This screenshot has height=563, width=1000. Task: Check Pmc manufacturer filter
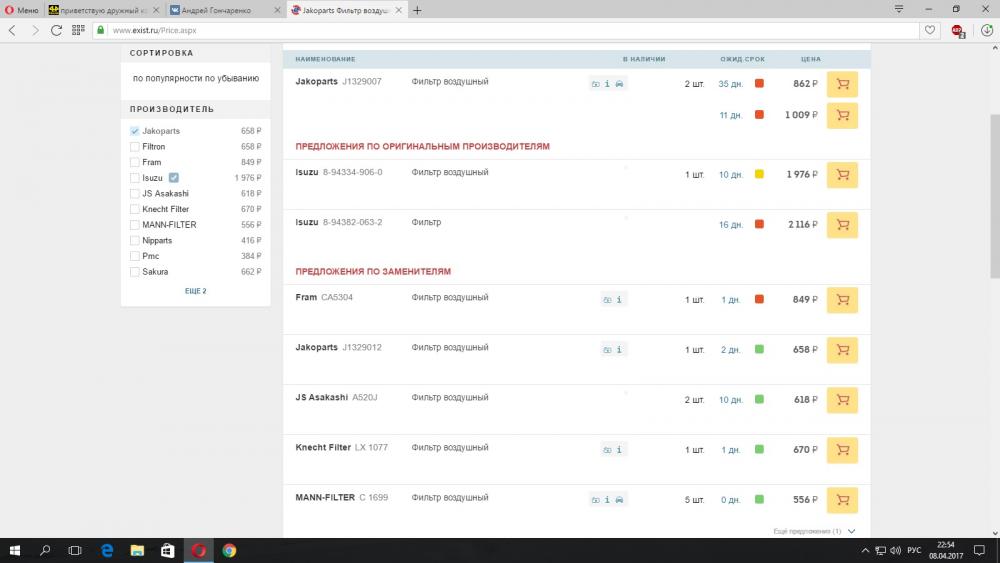click(x=135, y=256)
